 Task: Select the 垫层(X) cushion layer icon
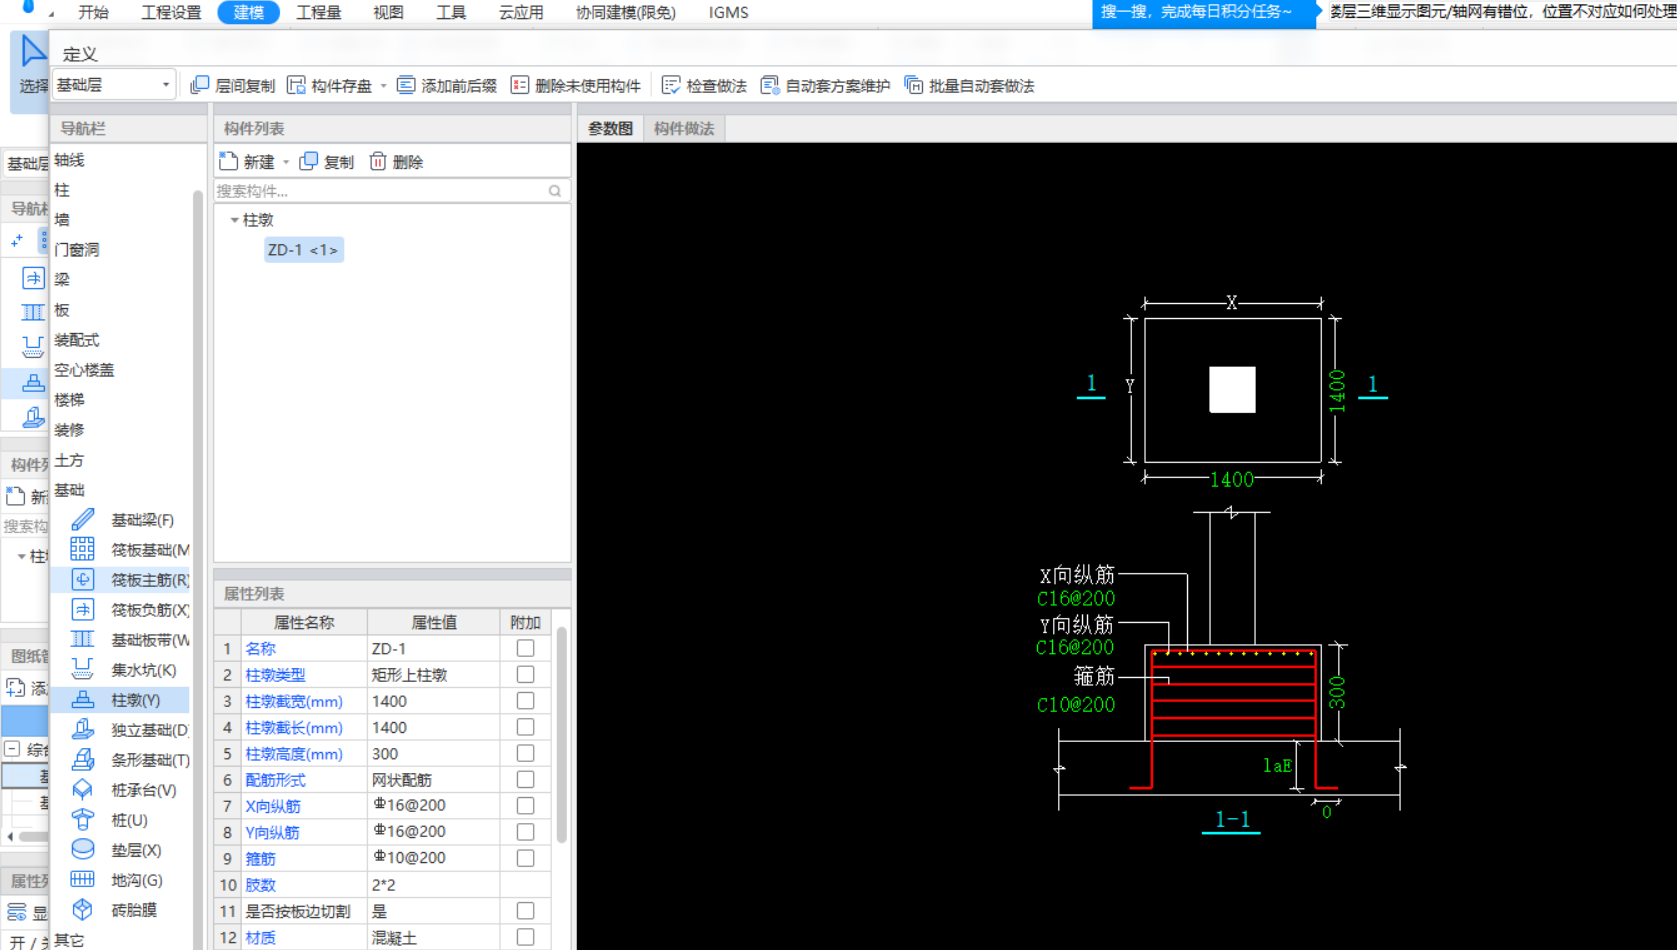click(x=83, y=849)
